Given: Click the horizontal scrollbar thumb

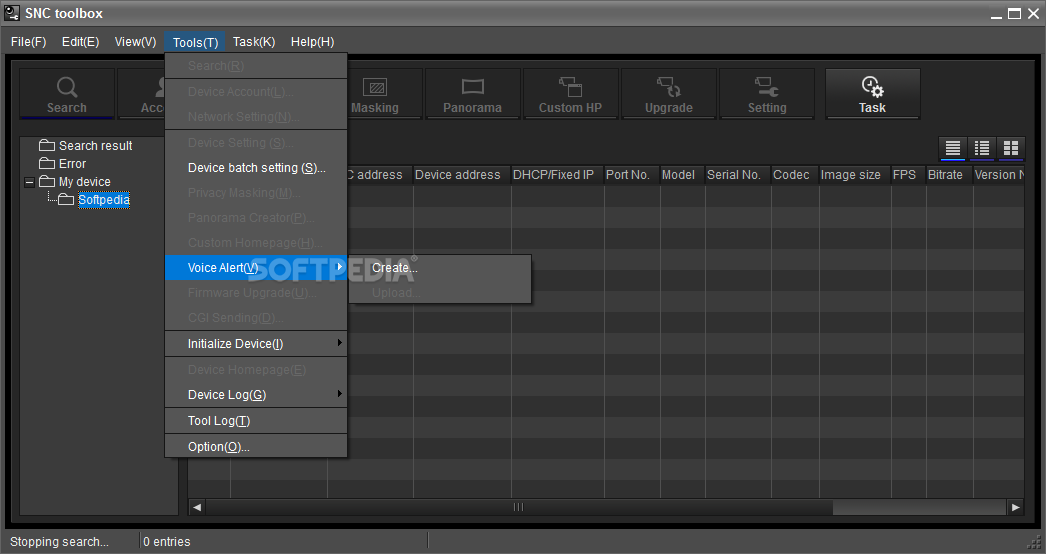Looking at the screenshot, I should click(x=519, y=507).
